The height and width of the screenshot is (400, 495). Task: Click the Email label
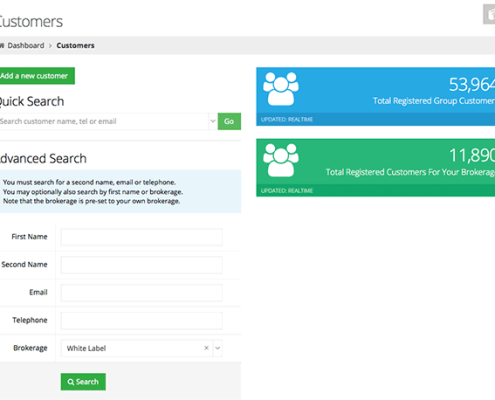(x=38, y=292)
